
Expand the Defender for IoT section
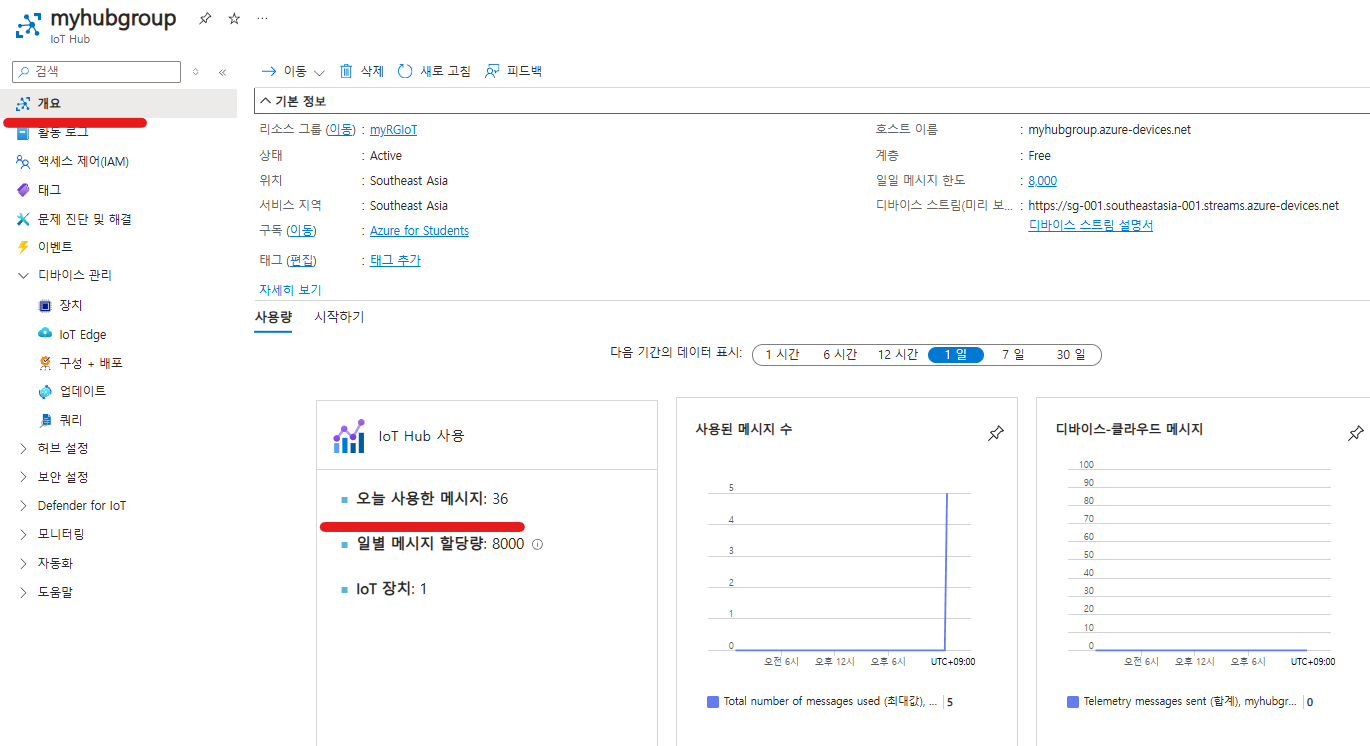[x=23, y=505]
